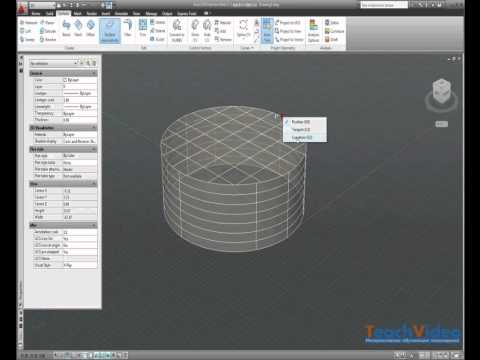The width and height of the screenshot is (480, 360).
Task: Click the Hide CV tool
Action: point(207,30)
